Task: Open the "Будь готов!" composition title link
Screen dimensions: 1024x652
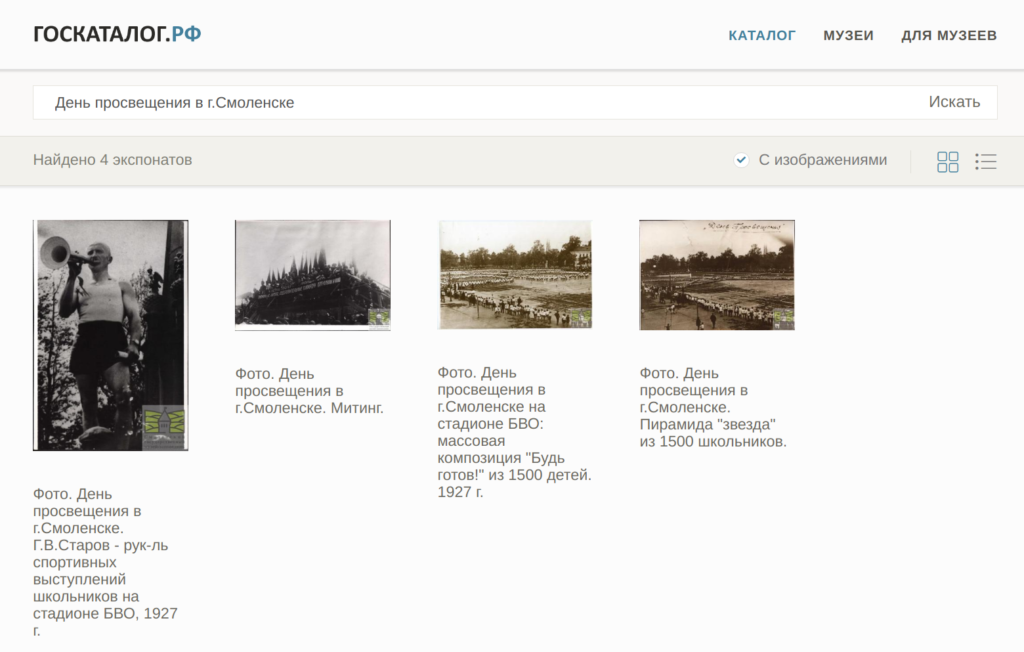Action: point(514,432)
